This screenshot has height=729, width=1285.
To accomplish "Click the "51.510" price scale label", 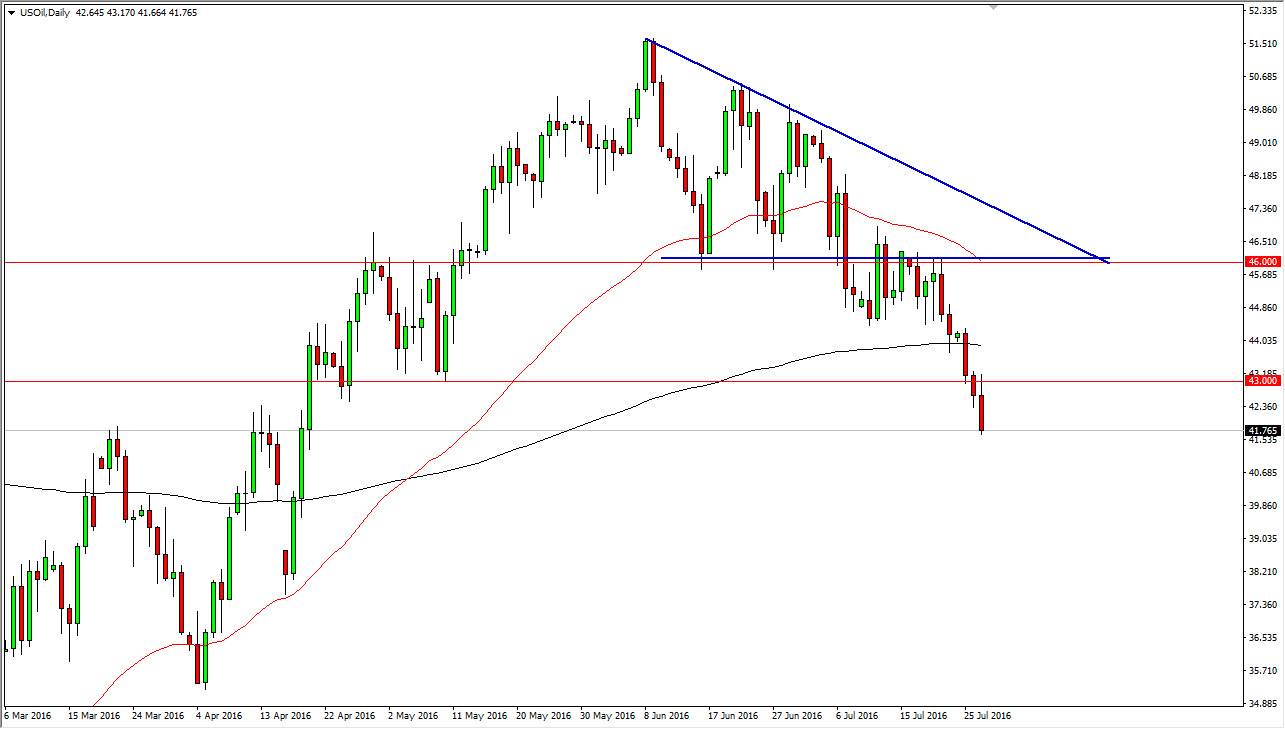I will pyautogui.click(x=1261, y=44).
